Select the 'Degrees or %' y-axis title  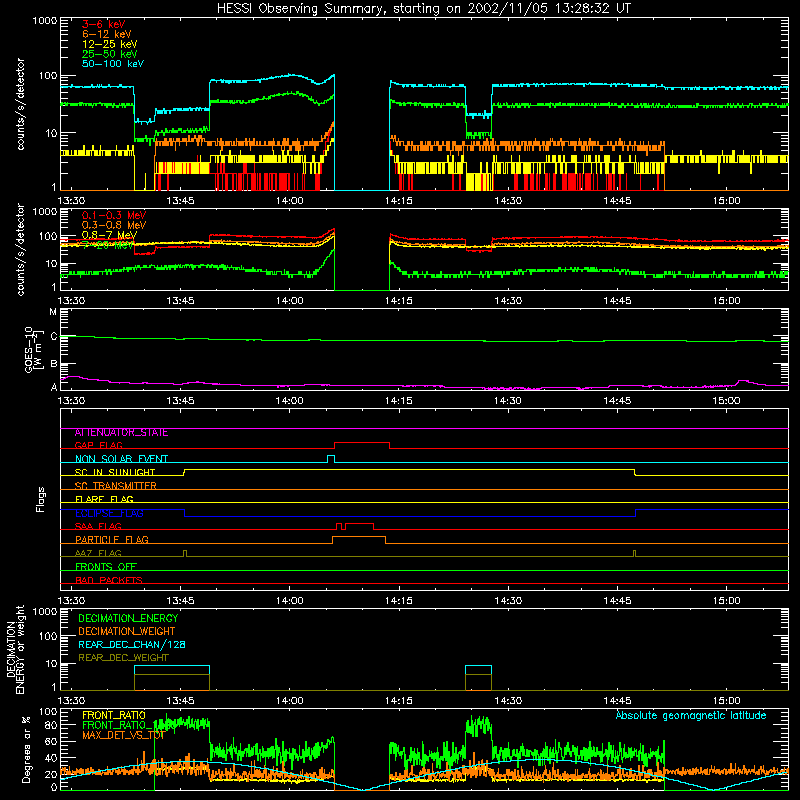26,749
